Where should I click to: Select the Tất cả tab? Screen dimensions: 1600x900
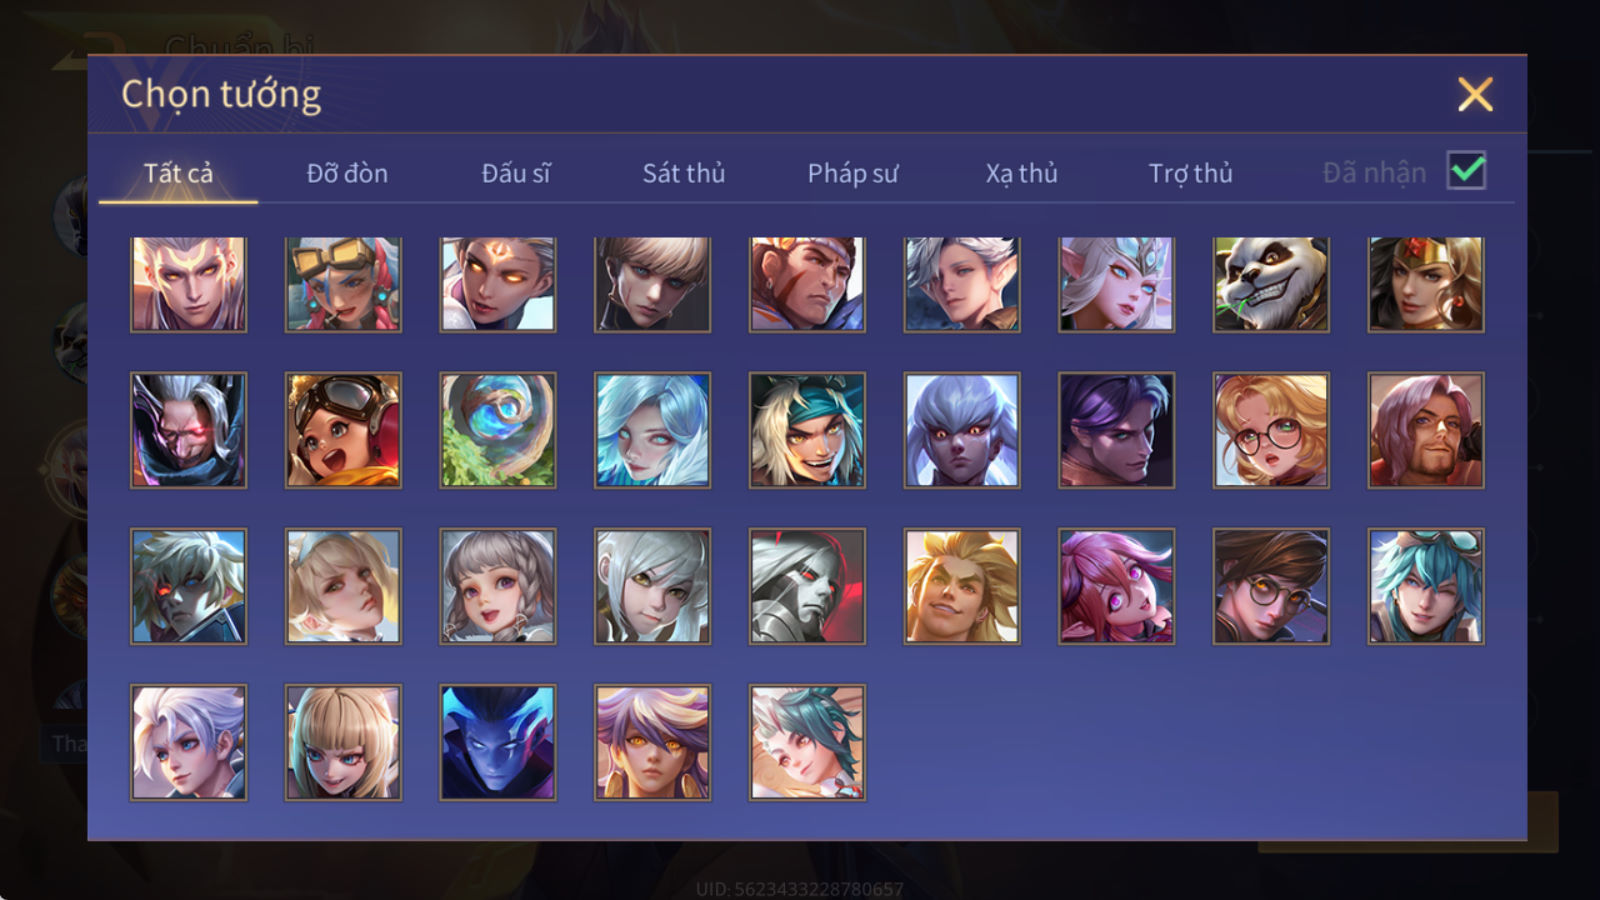tap(178, 173)
